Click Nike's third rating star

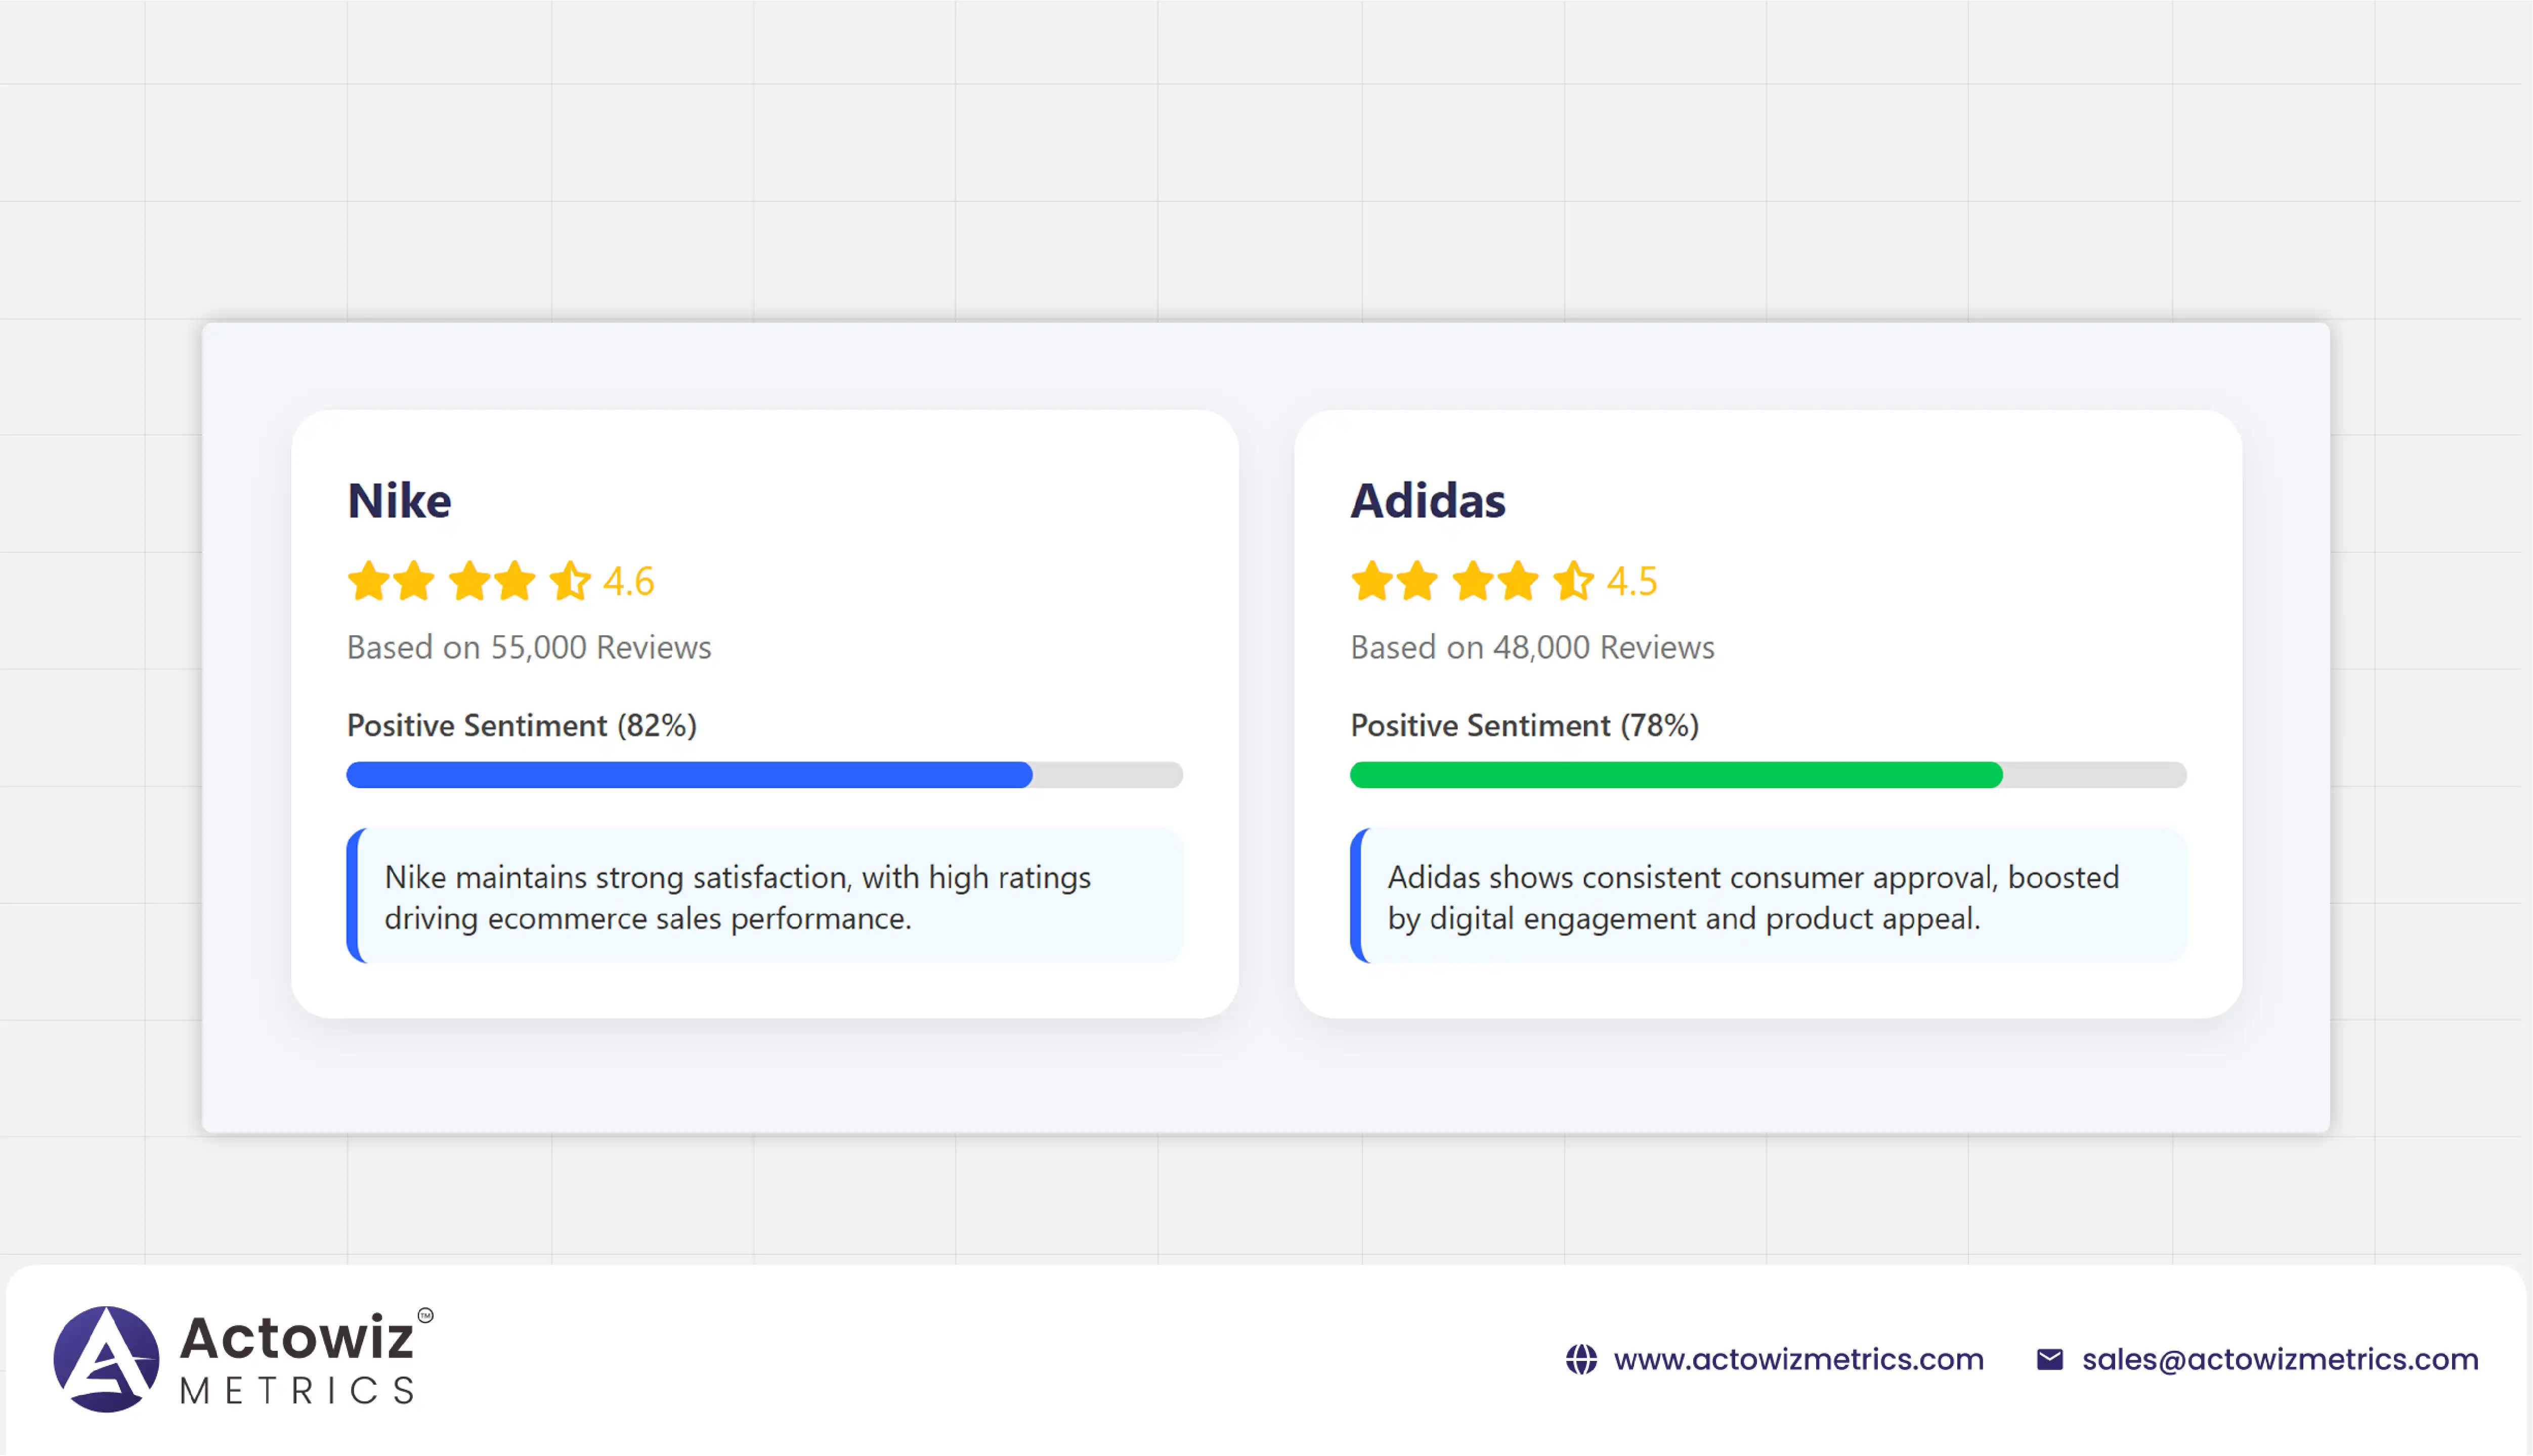point(469,581)
